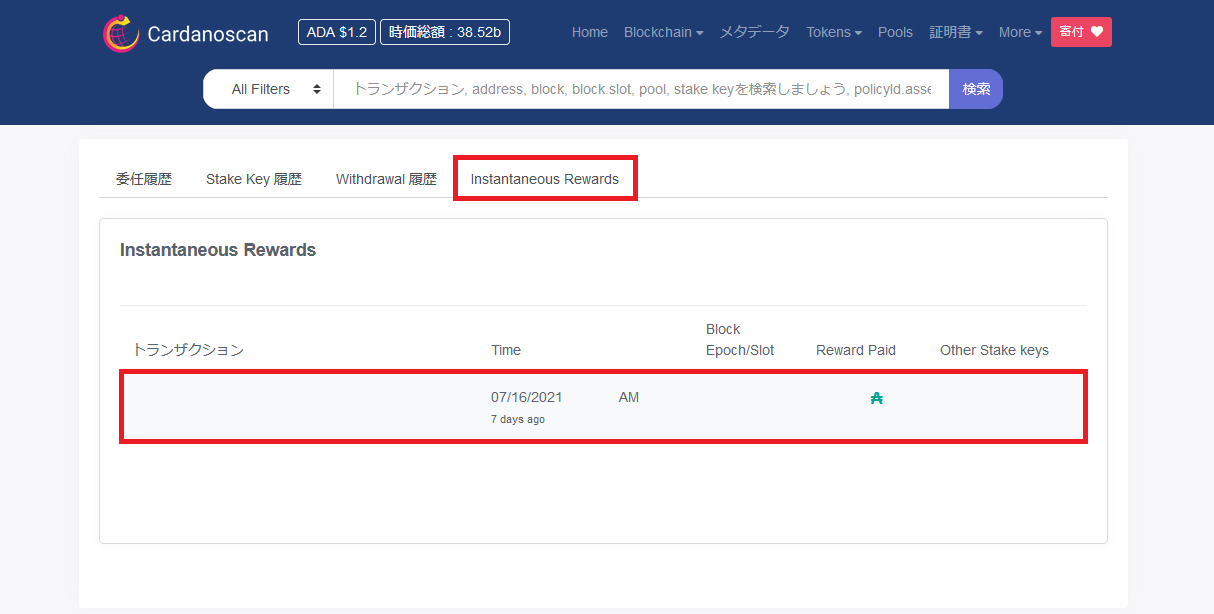Open the 証明書 dropdown menu

(x=955, y=32)
